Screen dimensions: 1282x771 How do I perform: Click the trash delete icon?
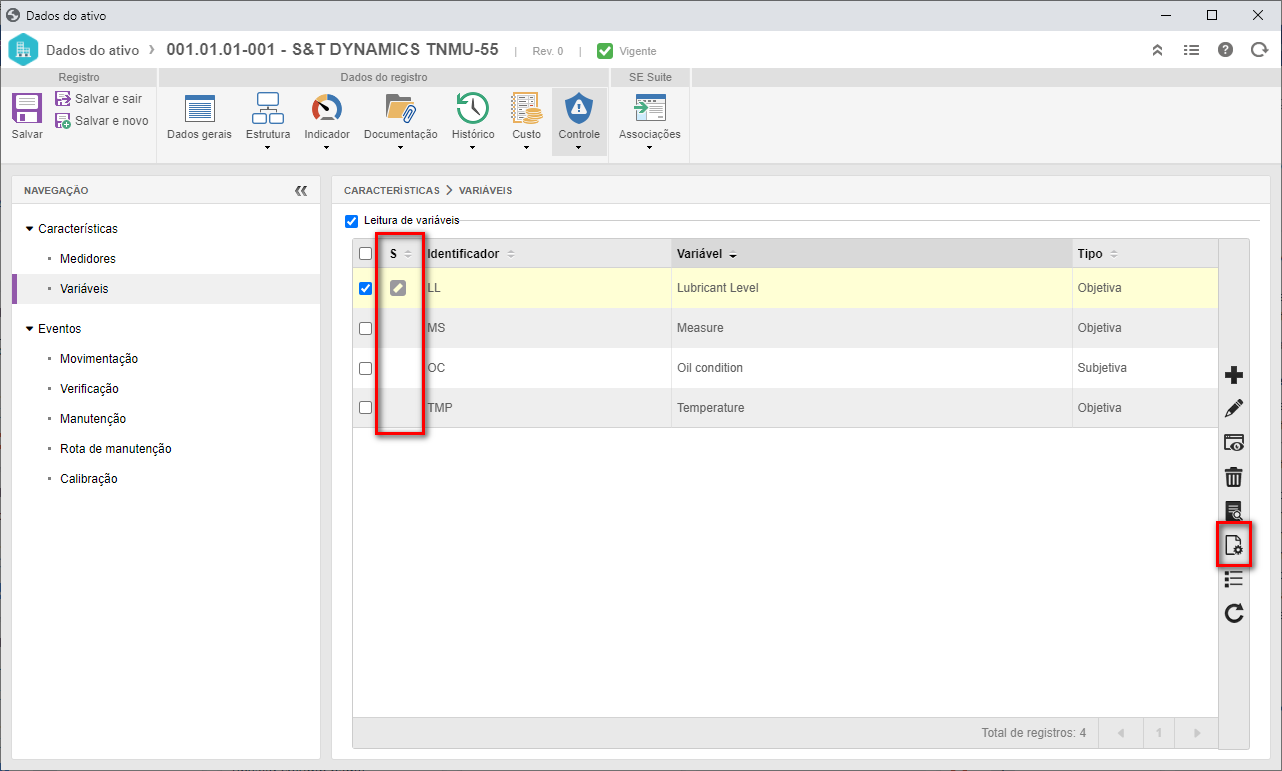1234,477
